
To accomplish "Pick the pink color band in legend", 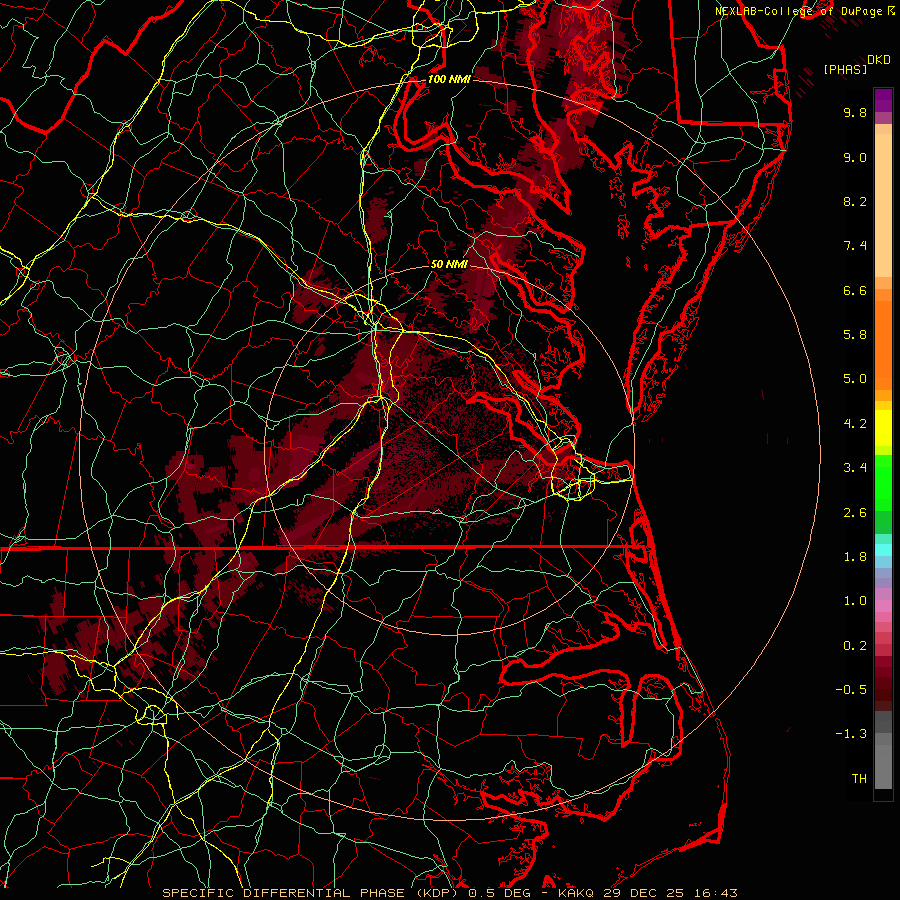I will [883, 606].
